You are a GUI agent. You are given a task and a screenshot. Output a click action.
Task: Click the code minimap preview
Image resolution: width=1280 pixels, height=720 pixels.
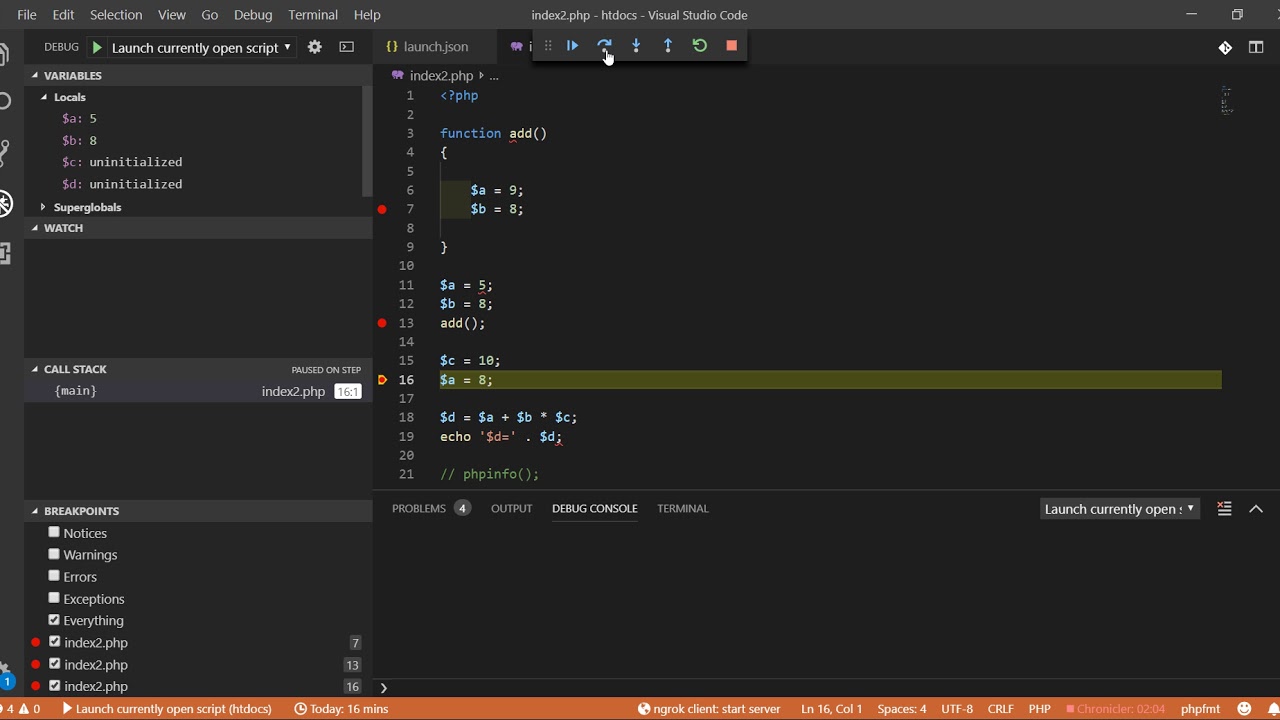(x=1227, y=100)
